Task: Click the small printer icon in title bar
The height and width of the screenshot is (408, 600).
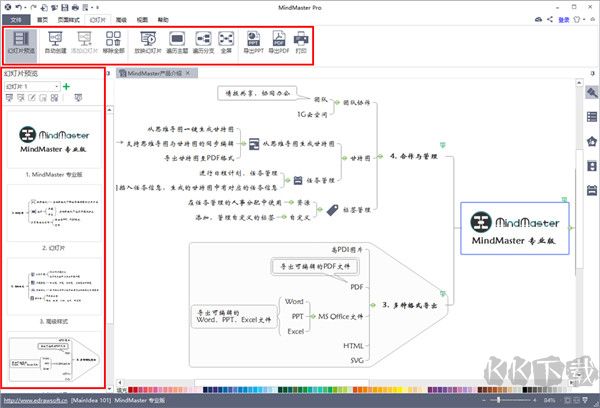Action: tap(75, 7)
